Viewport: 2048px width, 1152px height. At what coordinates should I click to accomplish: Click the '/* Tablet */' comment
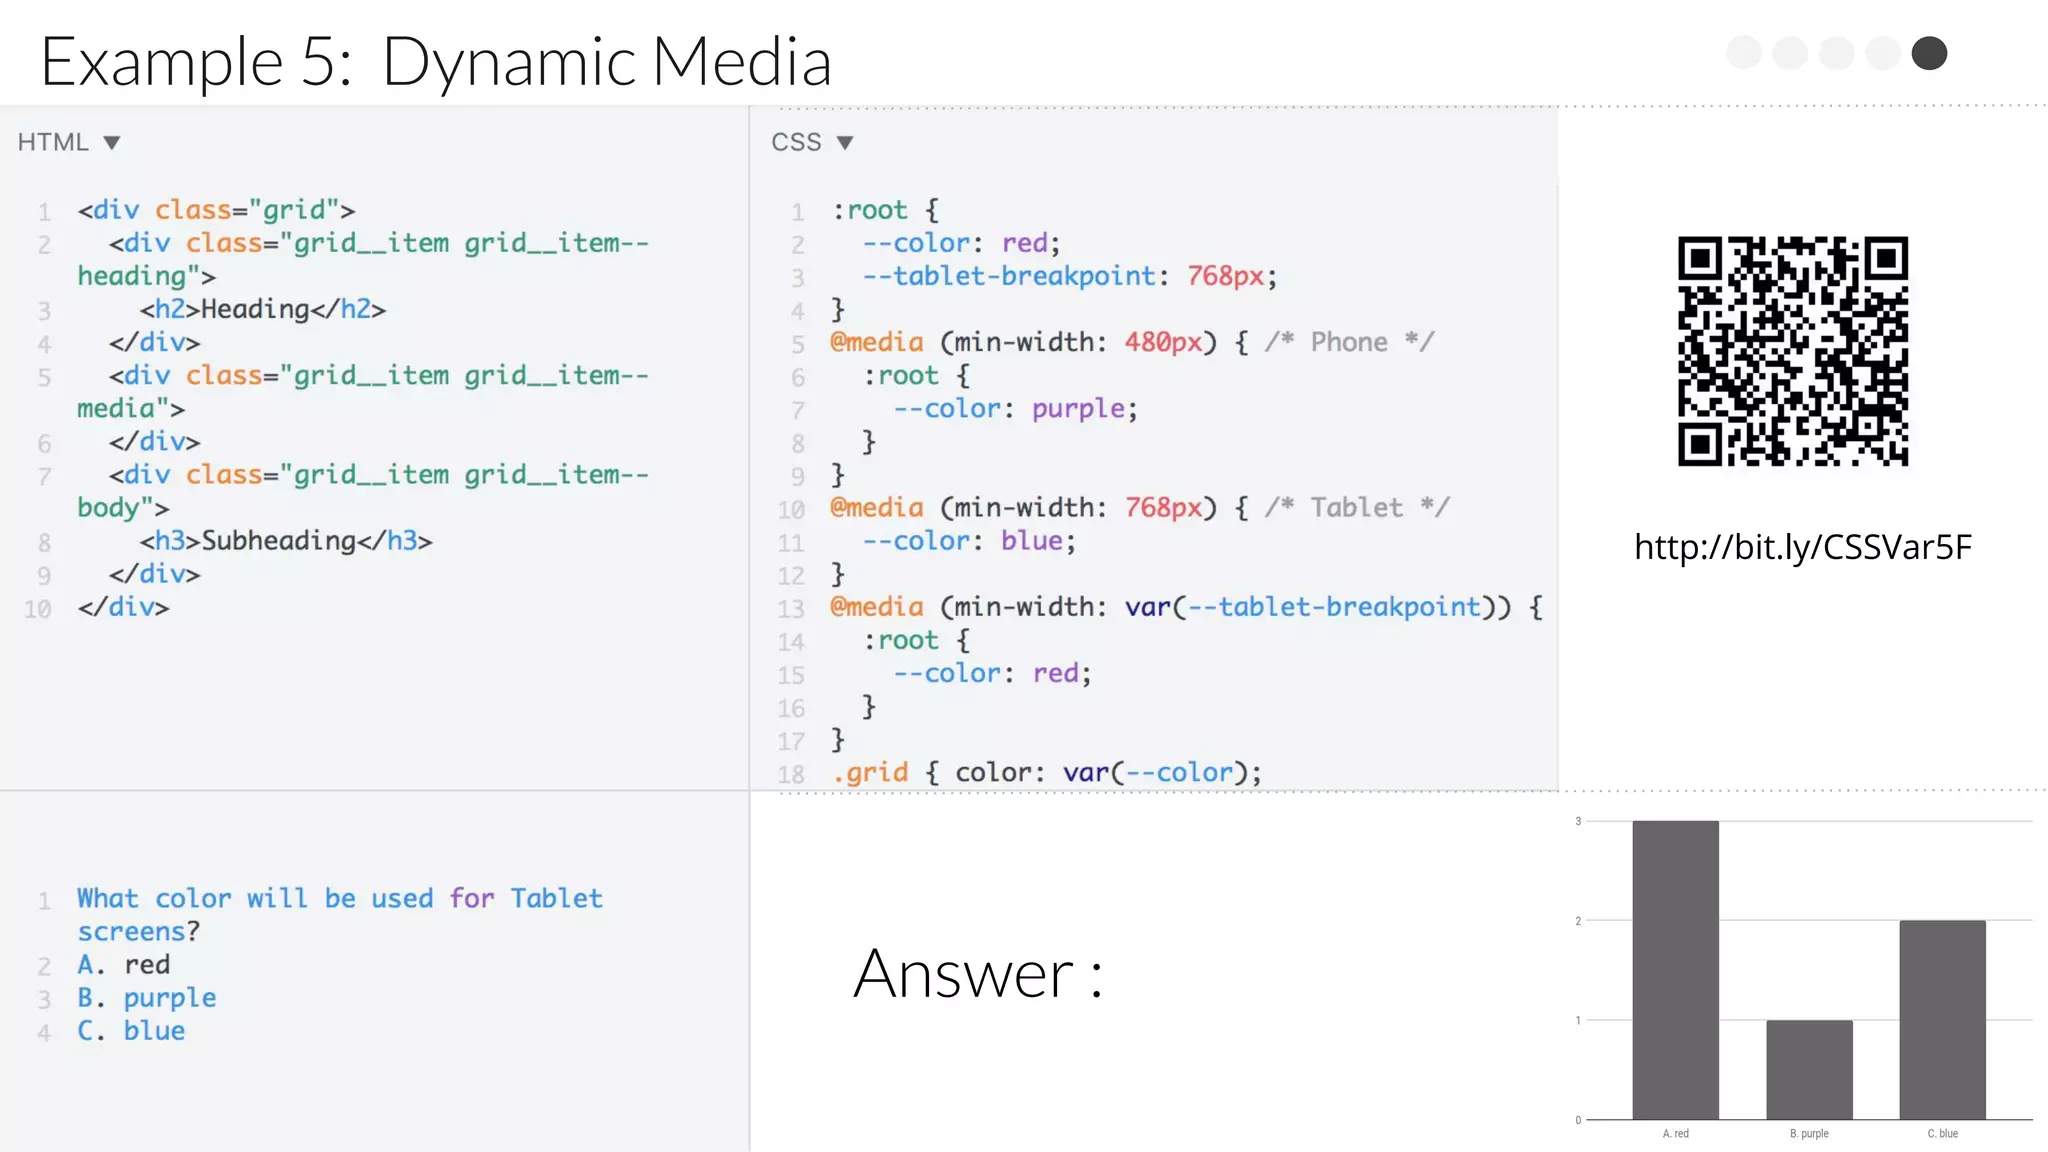[1357, 508]
